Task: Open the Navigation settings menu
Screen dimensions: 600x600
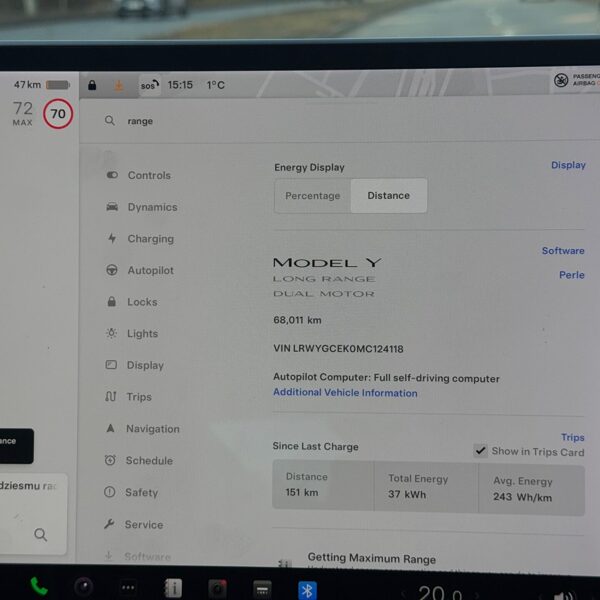Action: [x=142, y=429]
